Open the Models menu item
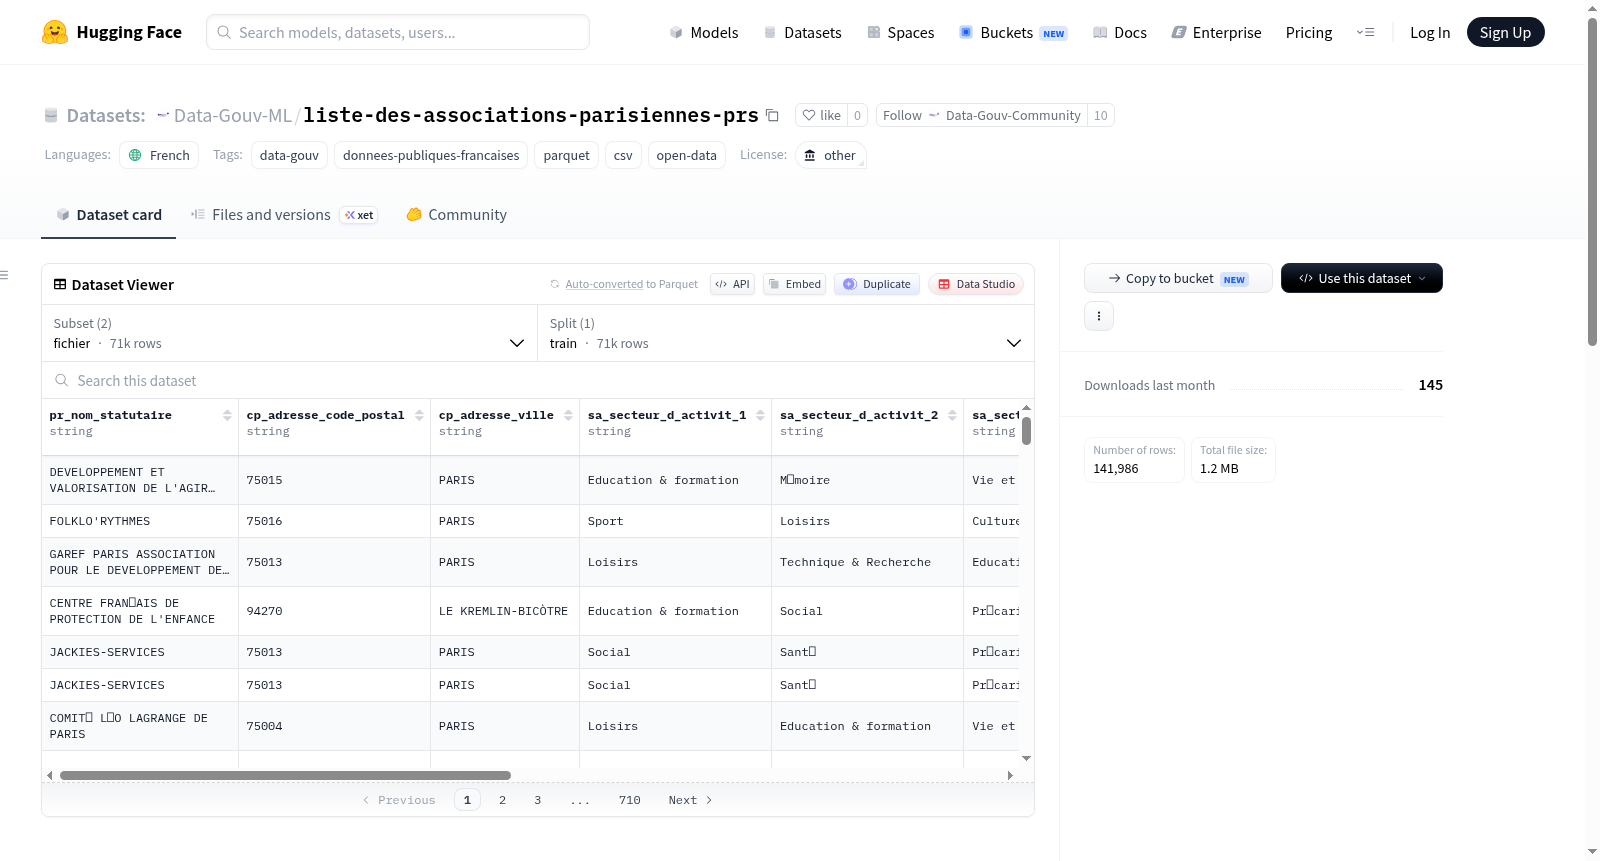Image resolution: width=1600 pixels, height=861 pixels. click(704, 32)
